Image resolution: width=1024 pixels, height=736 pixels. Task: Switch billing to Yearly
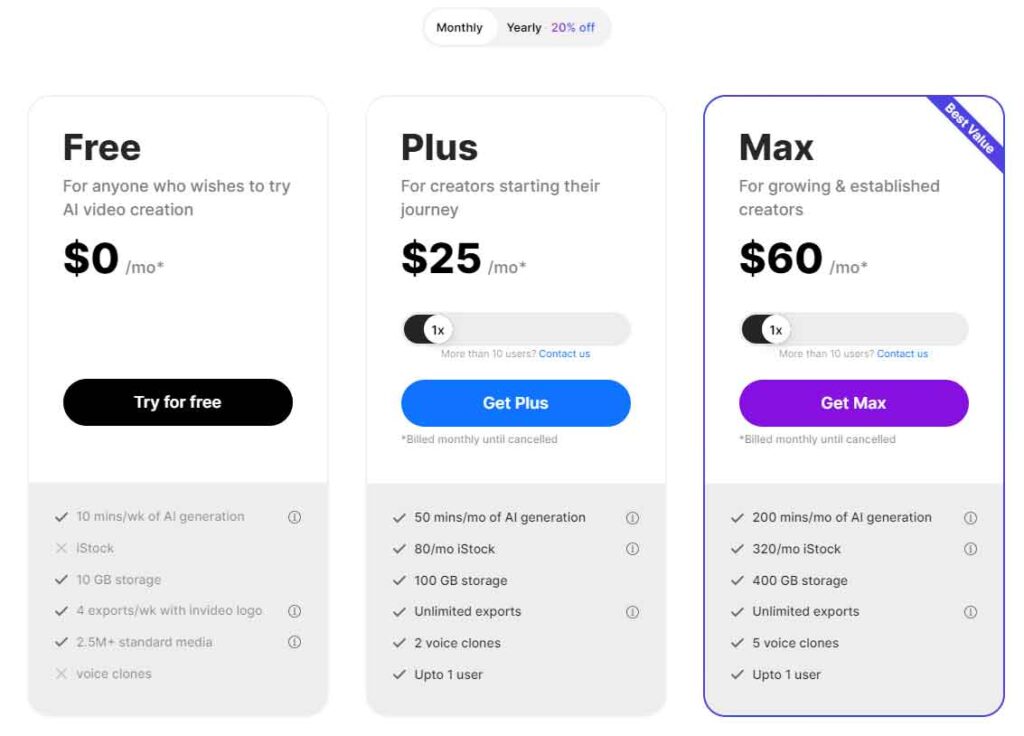pos(524,28)
